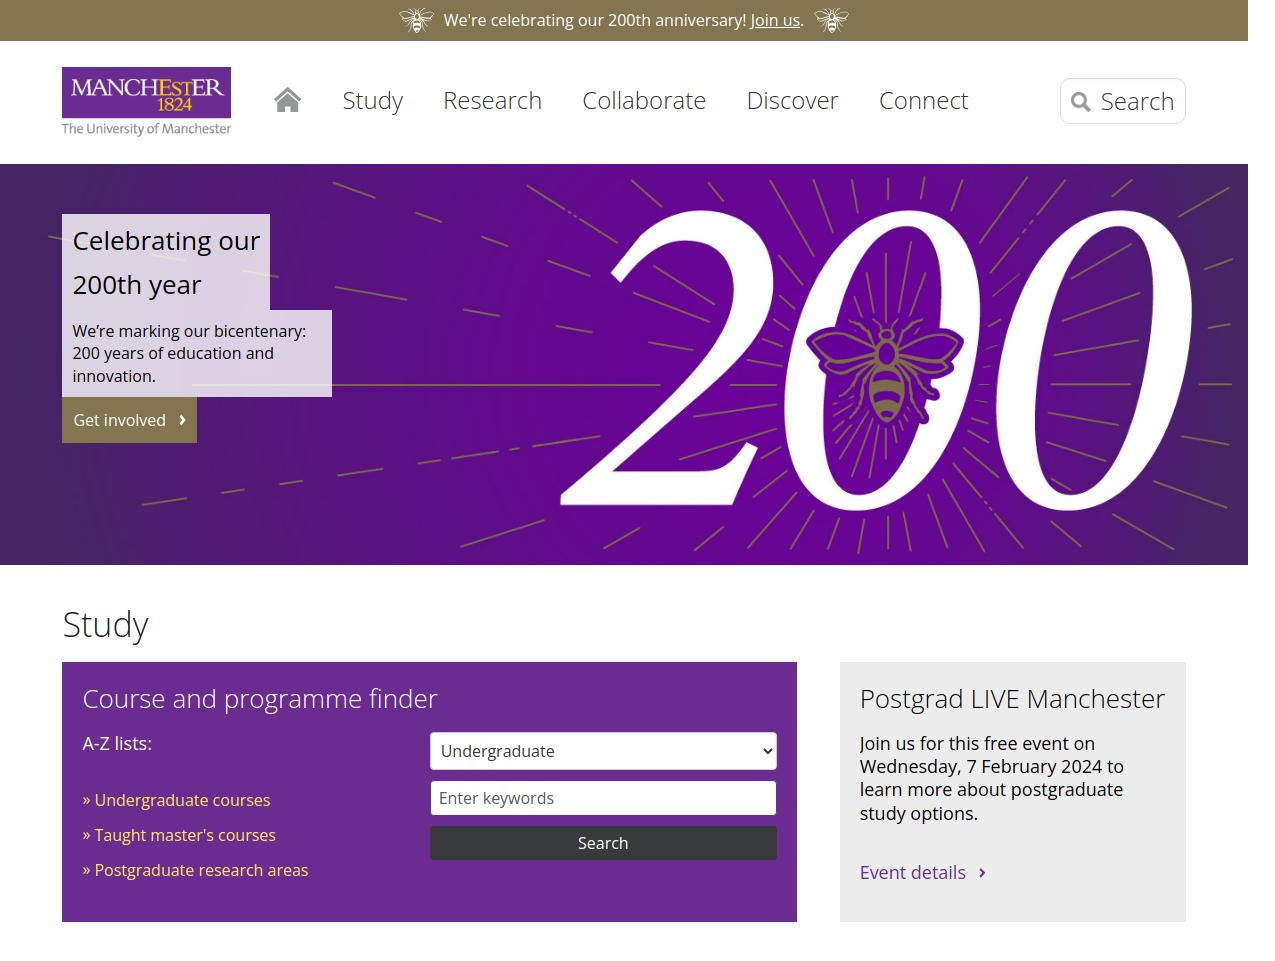
Task: Open the Study menu
Action: 373,100
